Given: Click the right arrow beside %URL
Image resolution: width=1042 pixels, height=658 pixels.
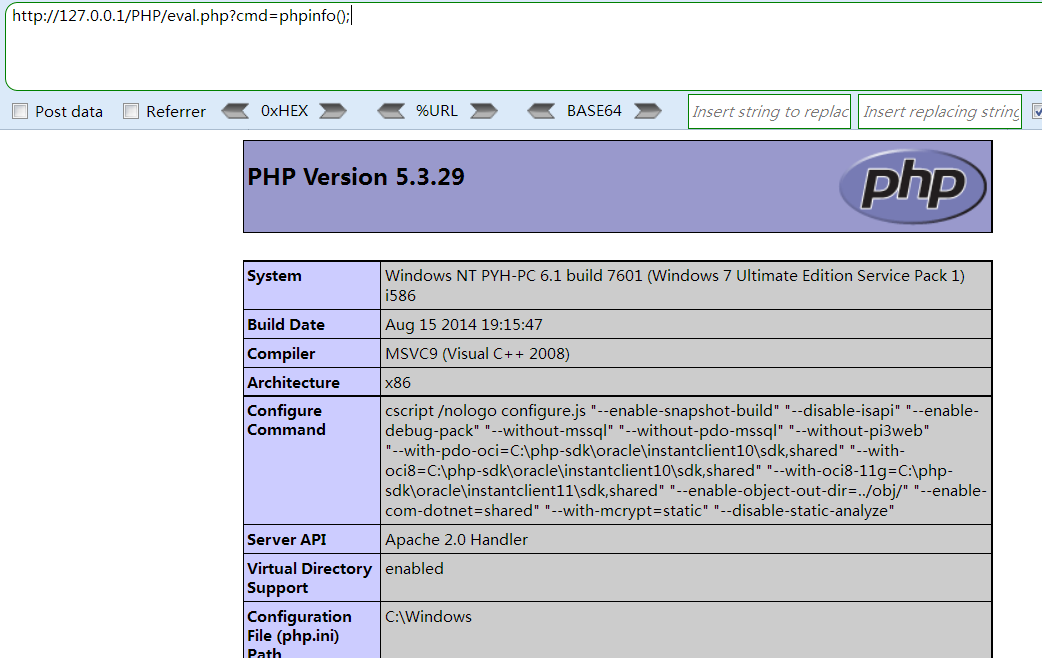Looking at the screenshot, I should pyautogui.click(x=484, y=111).
